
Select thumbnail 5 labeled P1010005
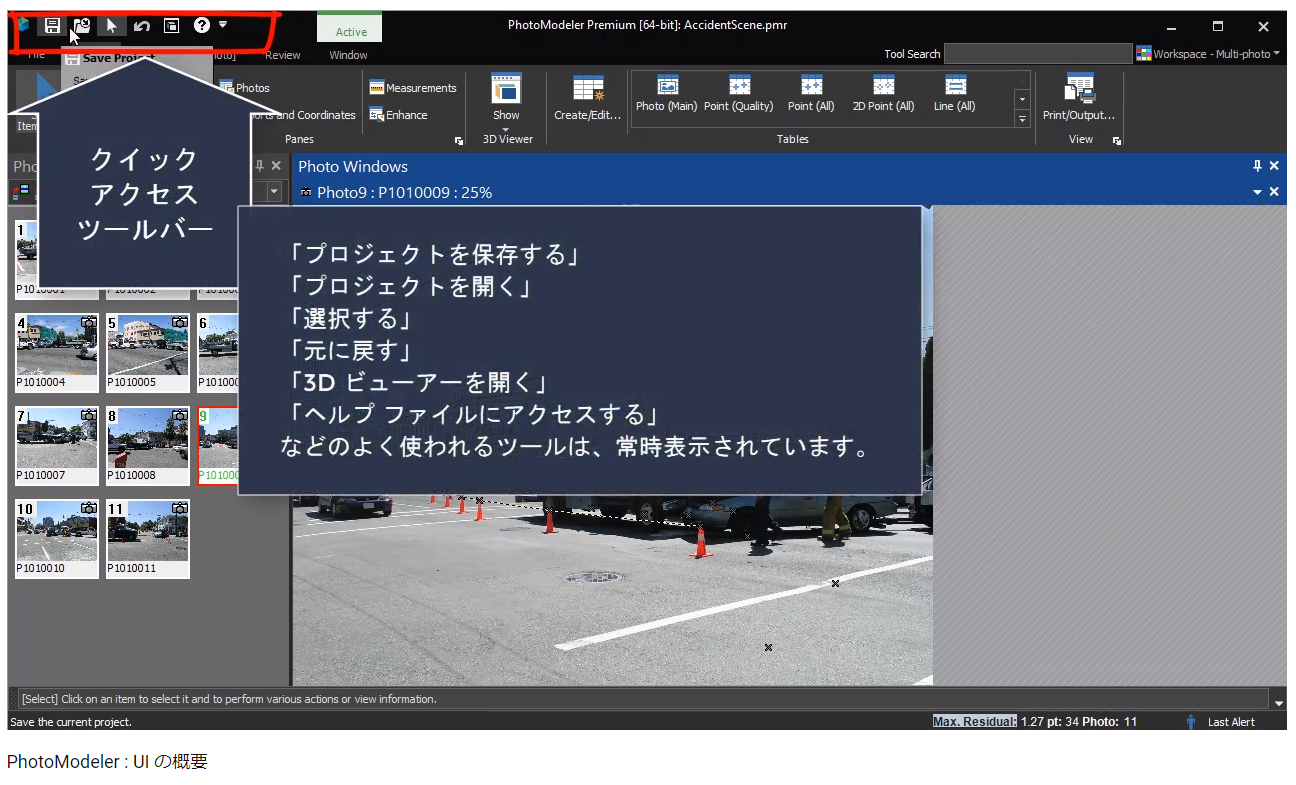point(148,353)
